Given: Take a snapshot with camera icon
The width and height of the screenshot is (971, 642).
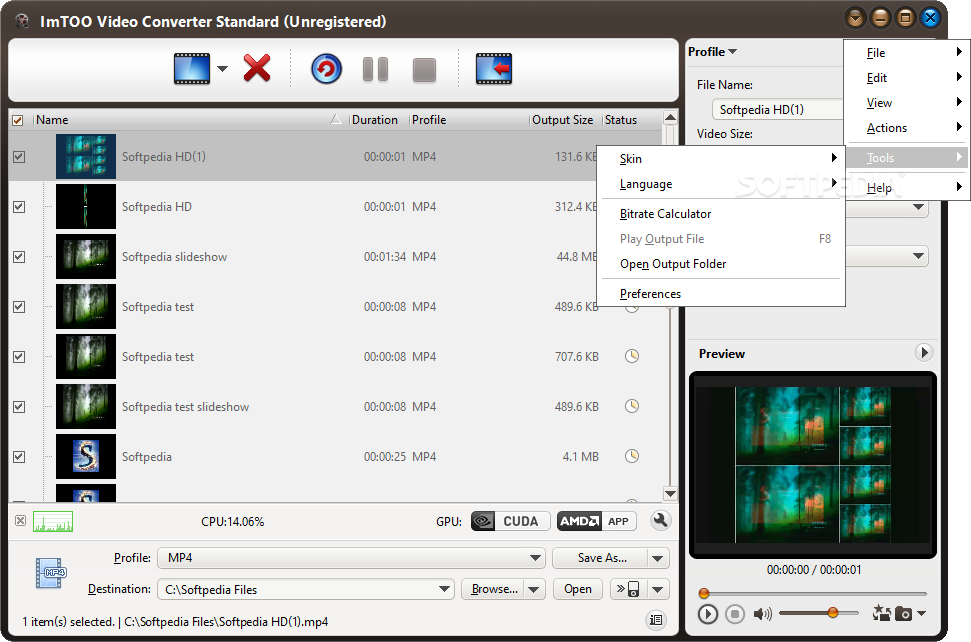Looking at the screenshot, I should pos(904,614).
